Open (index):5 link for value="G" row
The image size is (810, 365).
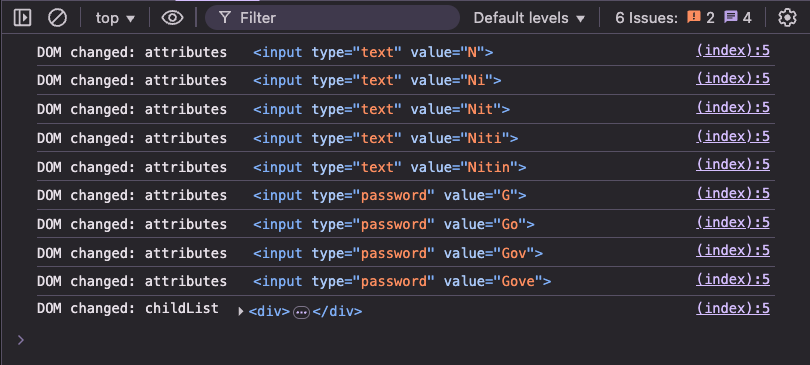pyautogui.click(x=733, y=194)
